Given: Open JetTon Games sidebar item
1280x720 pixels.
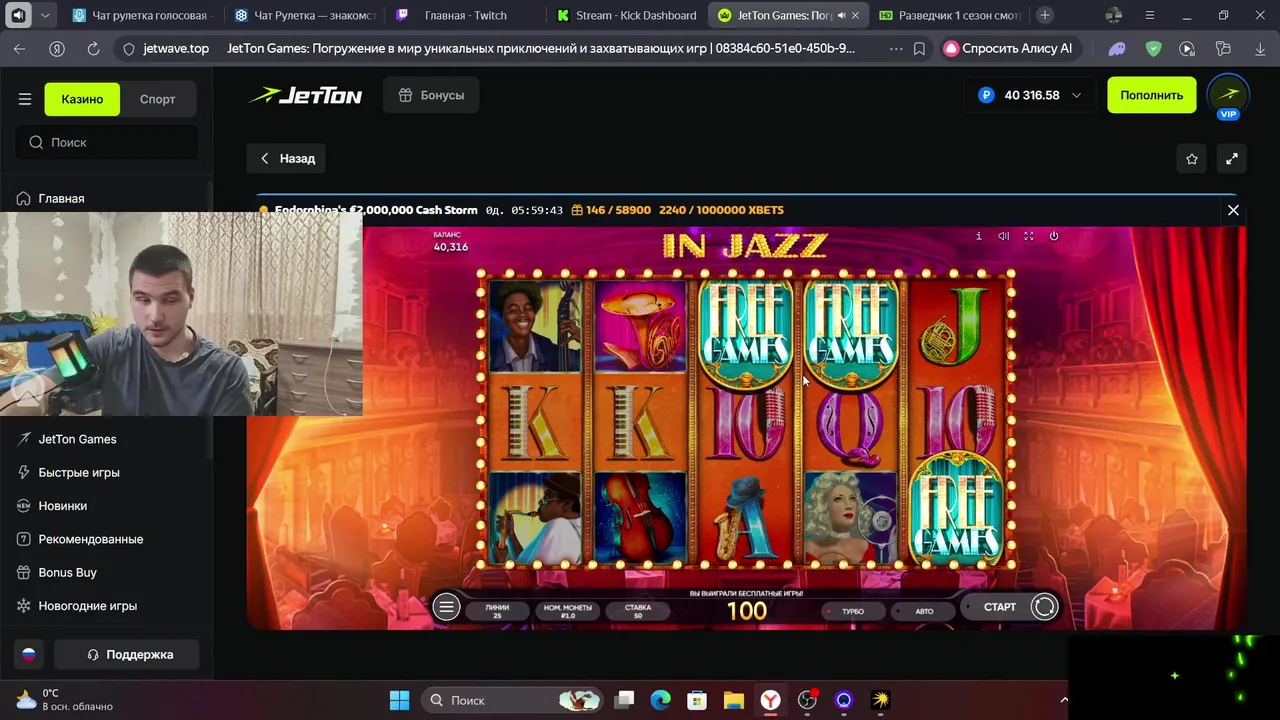Looking at the screenshot, I should (77, 439).
